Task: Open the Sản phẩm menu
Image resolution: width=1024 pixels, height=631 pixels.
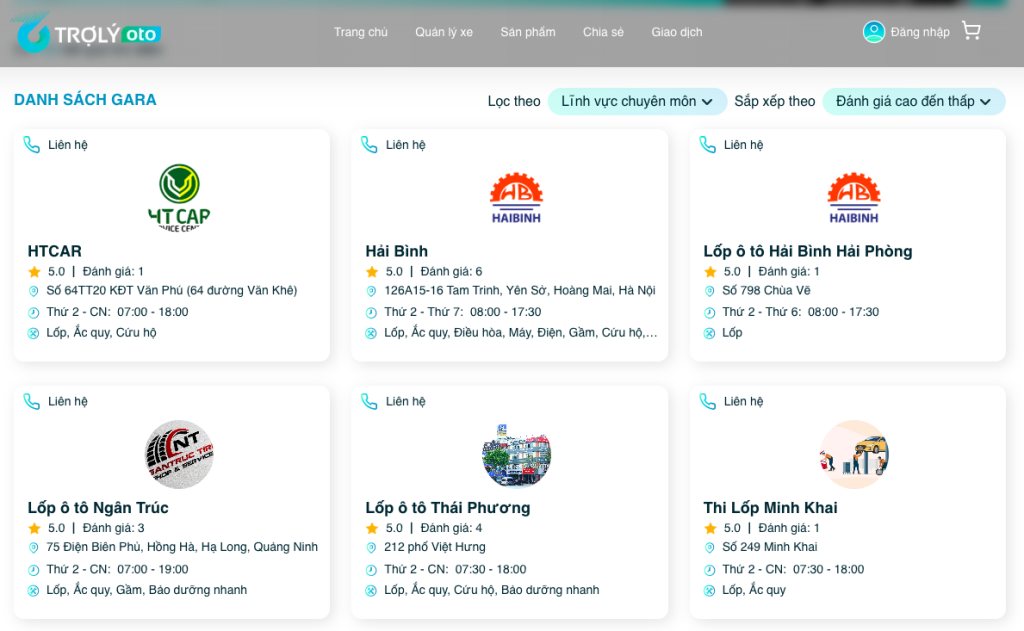Action: 528,32
